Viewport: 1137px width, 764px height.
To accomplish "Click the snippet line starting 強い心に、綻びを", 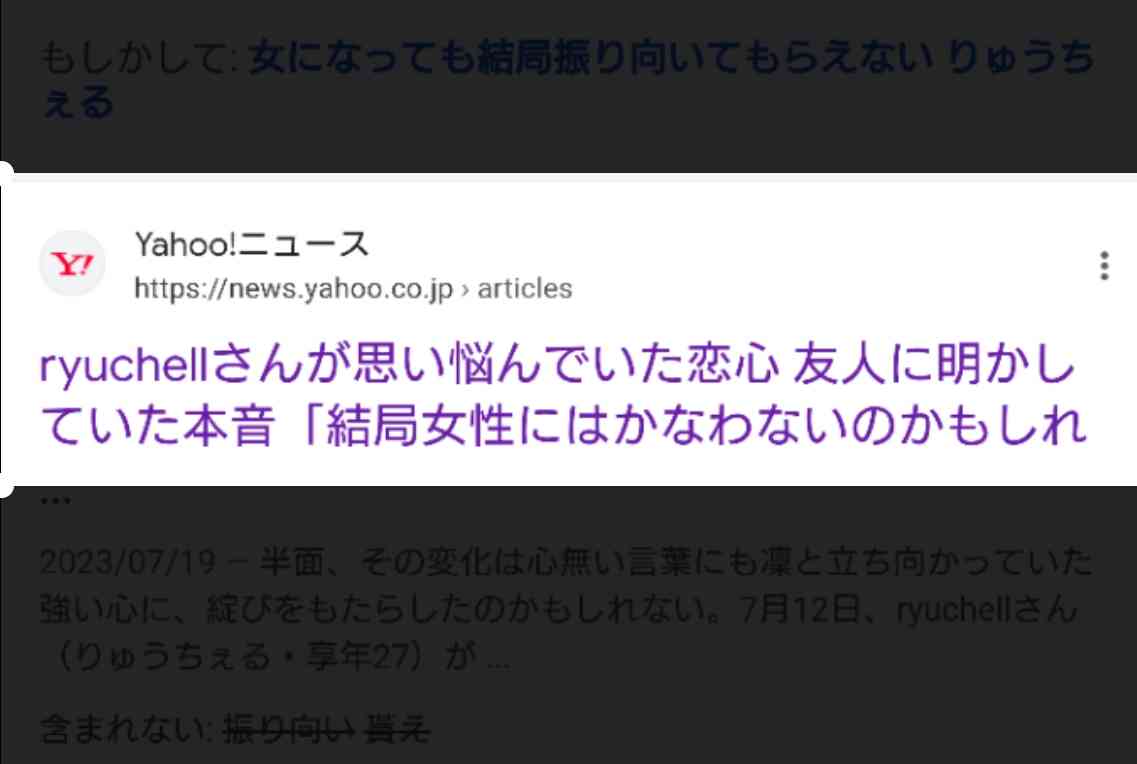I will coord(558,610).
